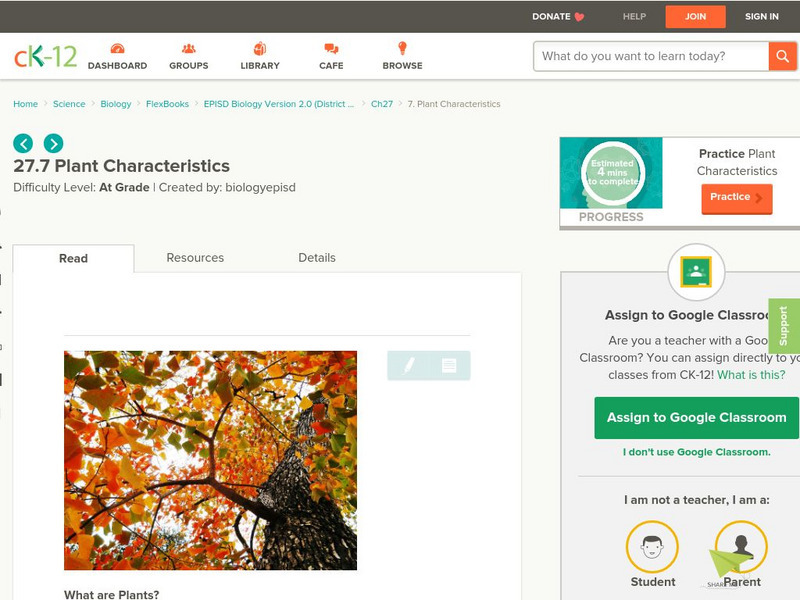Open the Dashboard gauge icon
Screen dimensions: 800x600
(x=117, y=49)
